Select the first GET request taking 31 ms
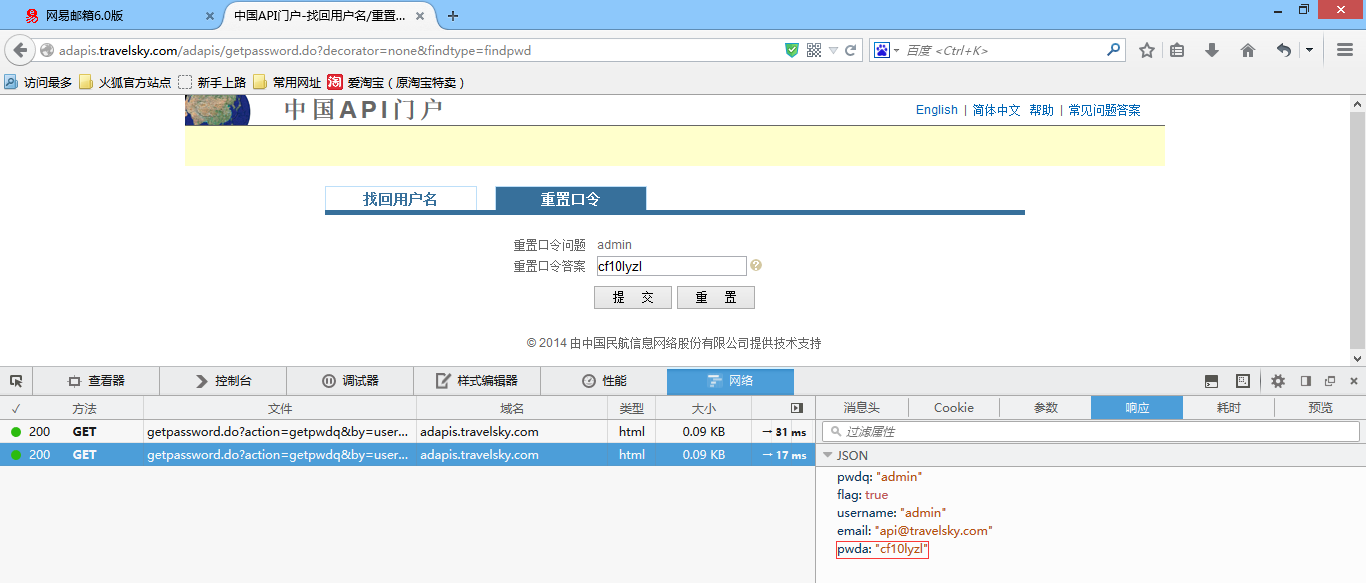Viewport: 1366px width, 583px height. 407,432
